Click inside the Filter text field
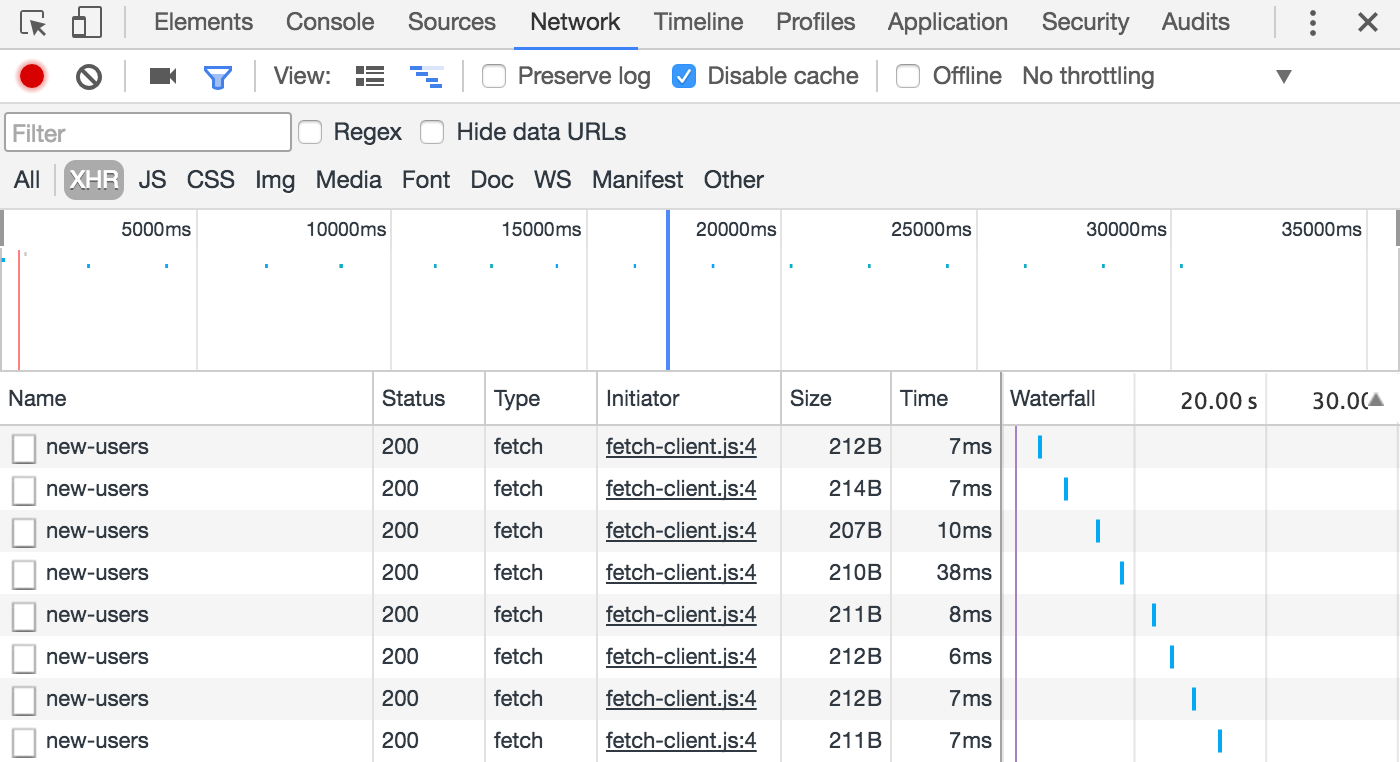 pyautogui.click(x=148, y=132)
